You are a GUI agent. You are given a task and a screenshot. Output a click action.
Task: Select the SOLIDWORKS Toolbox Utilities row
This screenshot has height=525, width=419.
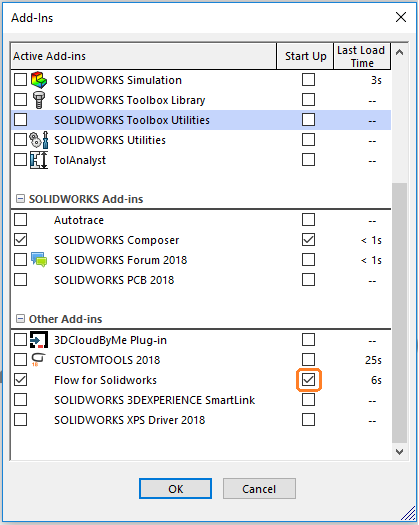point(201,120)
